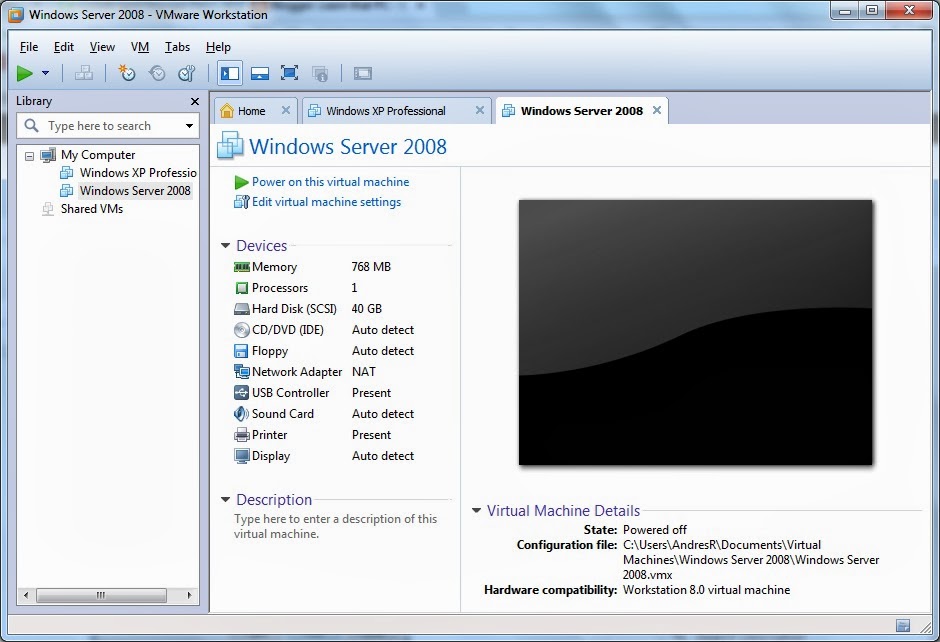The width and height of the screenshot is (940, 642).
Task: Click the green Power On toolbar button
Action: pyautogui.click(x=25, y=74)
